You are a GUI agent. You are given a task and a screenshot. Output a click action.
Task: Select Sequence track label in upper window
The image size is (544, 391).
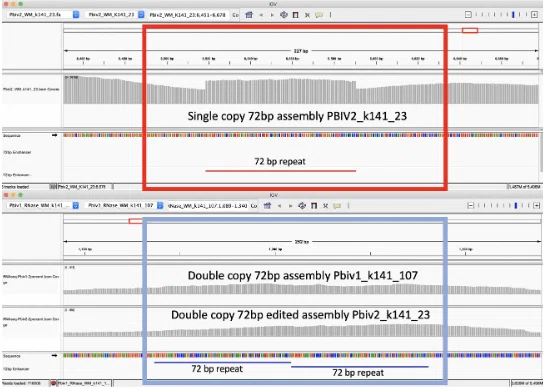pos(12,136)
